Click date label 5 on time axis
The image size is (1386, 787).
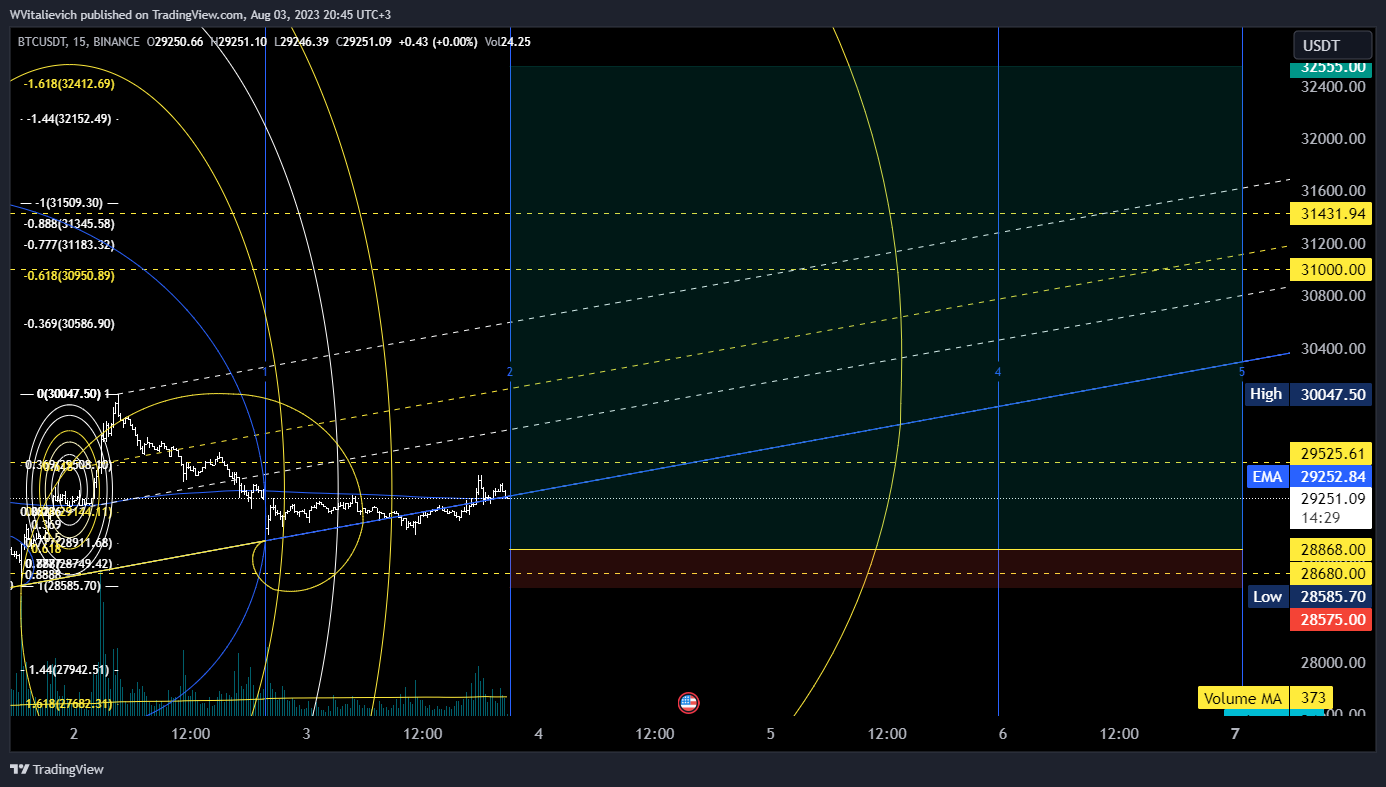tap(771, 733)
